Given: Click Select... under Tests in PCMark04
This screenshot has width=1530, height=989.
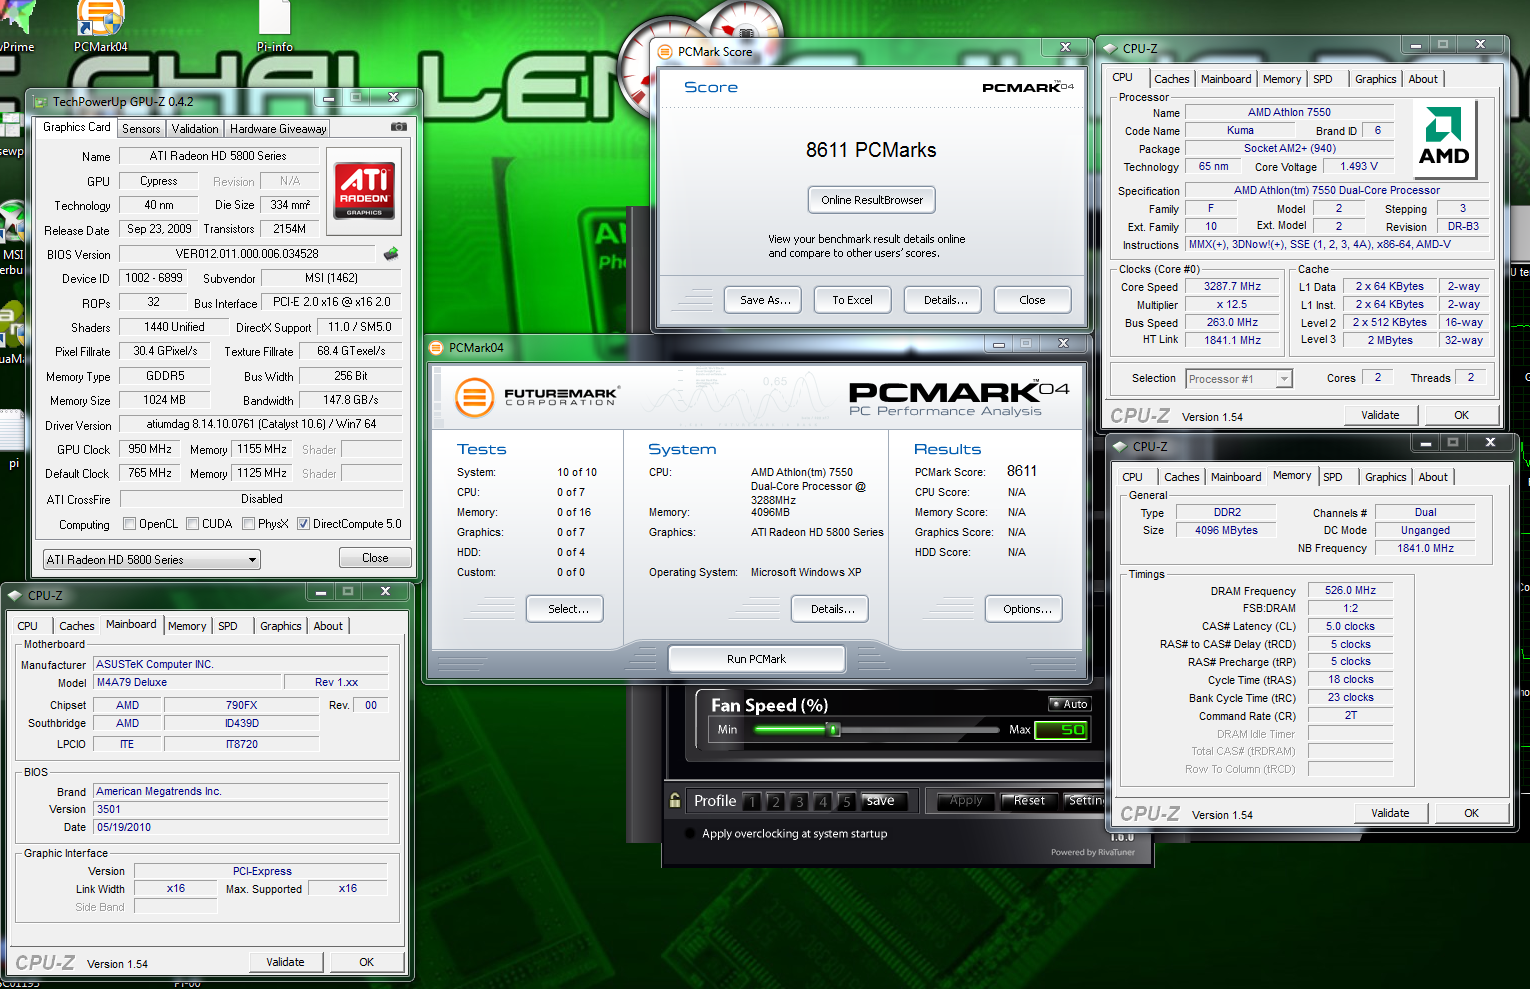Looking at the screenshot, I should pyautogui.click(x=565, y=609).
